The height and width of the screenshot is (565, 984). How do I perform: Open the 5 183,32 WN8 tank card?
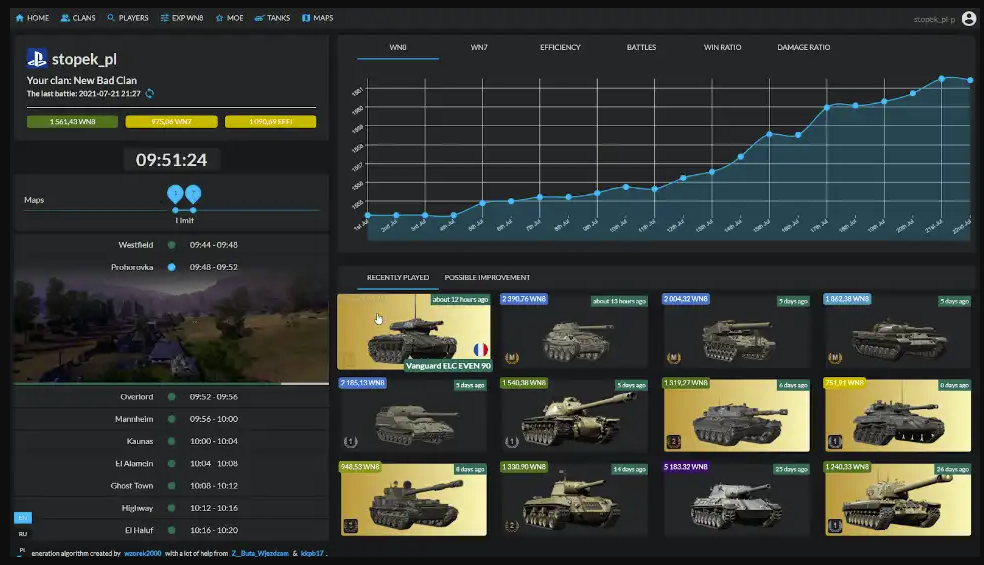point(737,499)
